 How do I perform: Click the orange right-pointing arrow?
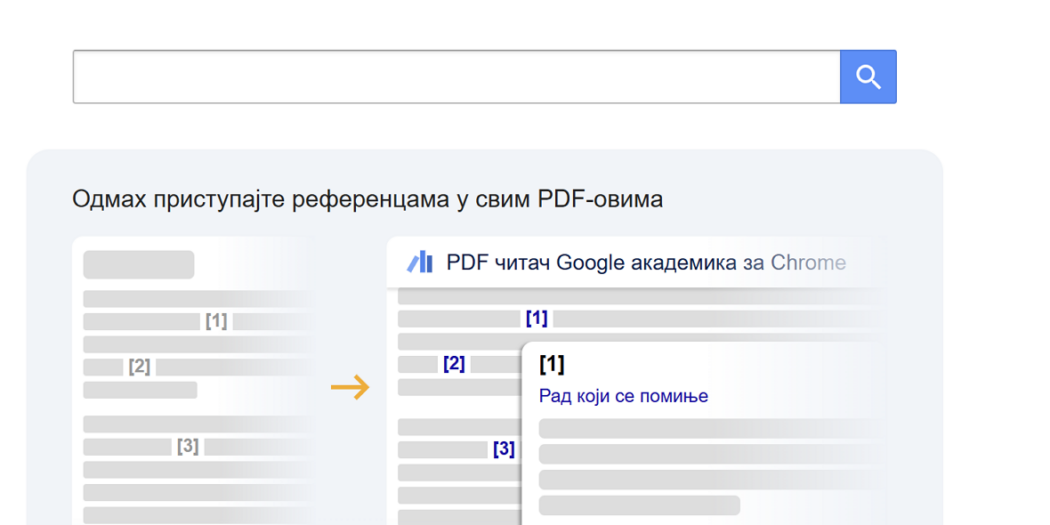[x=350, y=387]
